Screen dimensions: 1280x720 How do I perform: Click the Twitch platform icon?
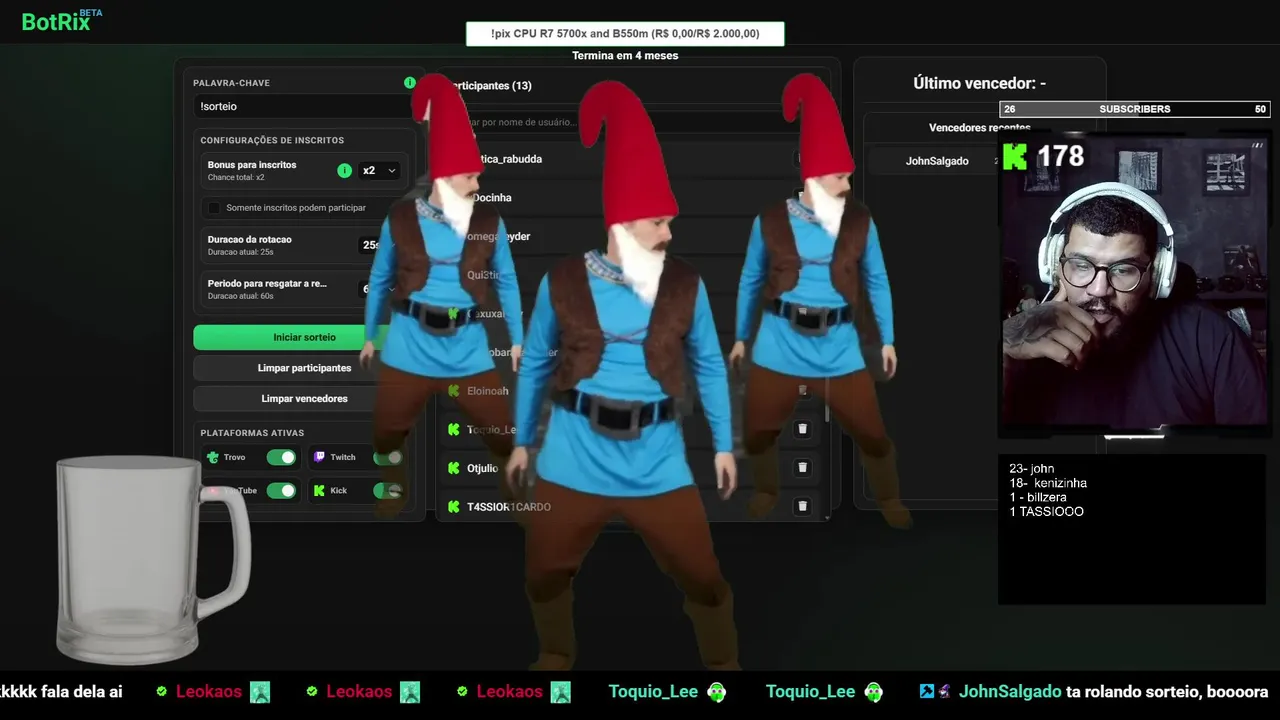tap(319, 457)
